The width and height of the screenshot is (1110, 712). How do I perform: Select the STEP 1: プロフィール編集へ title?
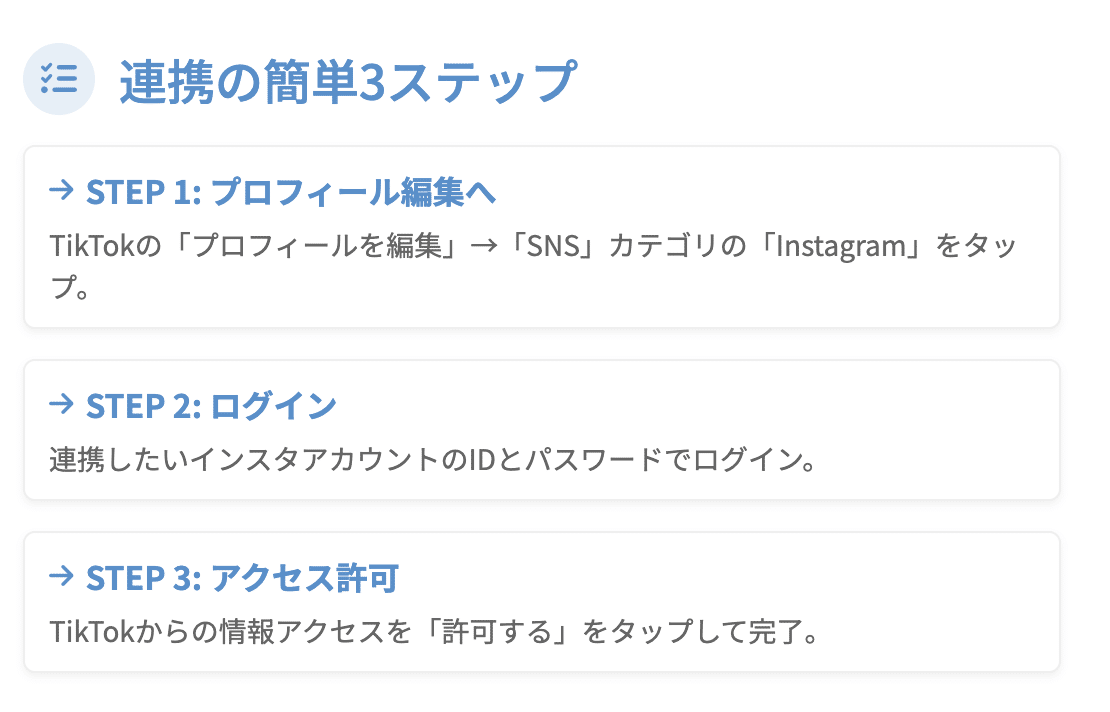pyautogui.click(x=290, y=191)
